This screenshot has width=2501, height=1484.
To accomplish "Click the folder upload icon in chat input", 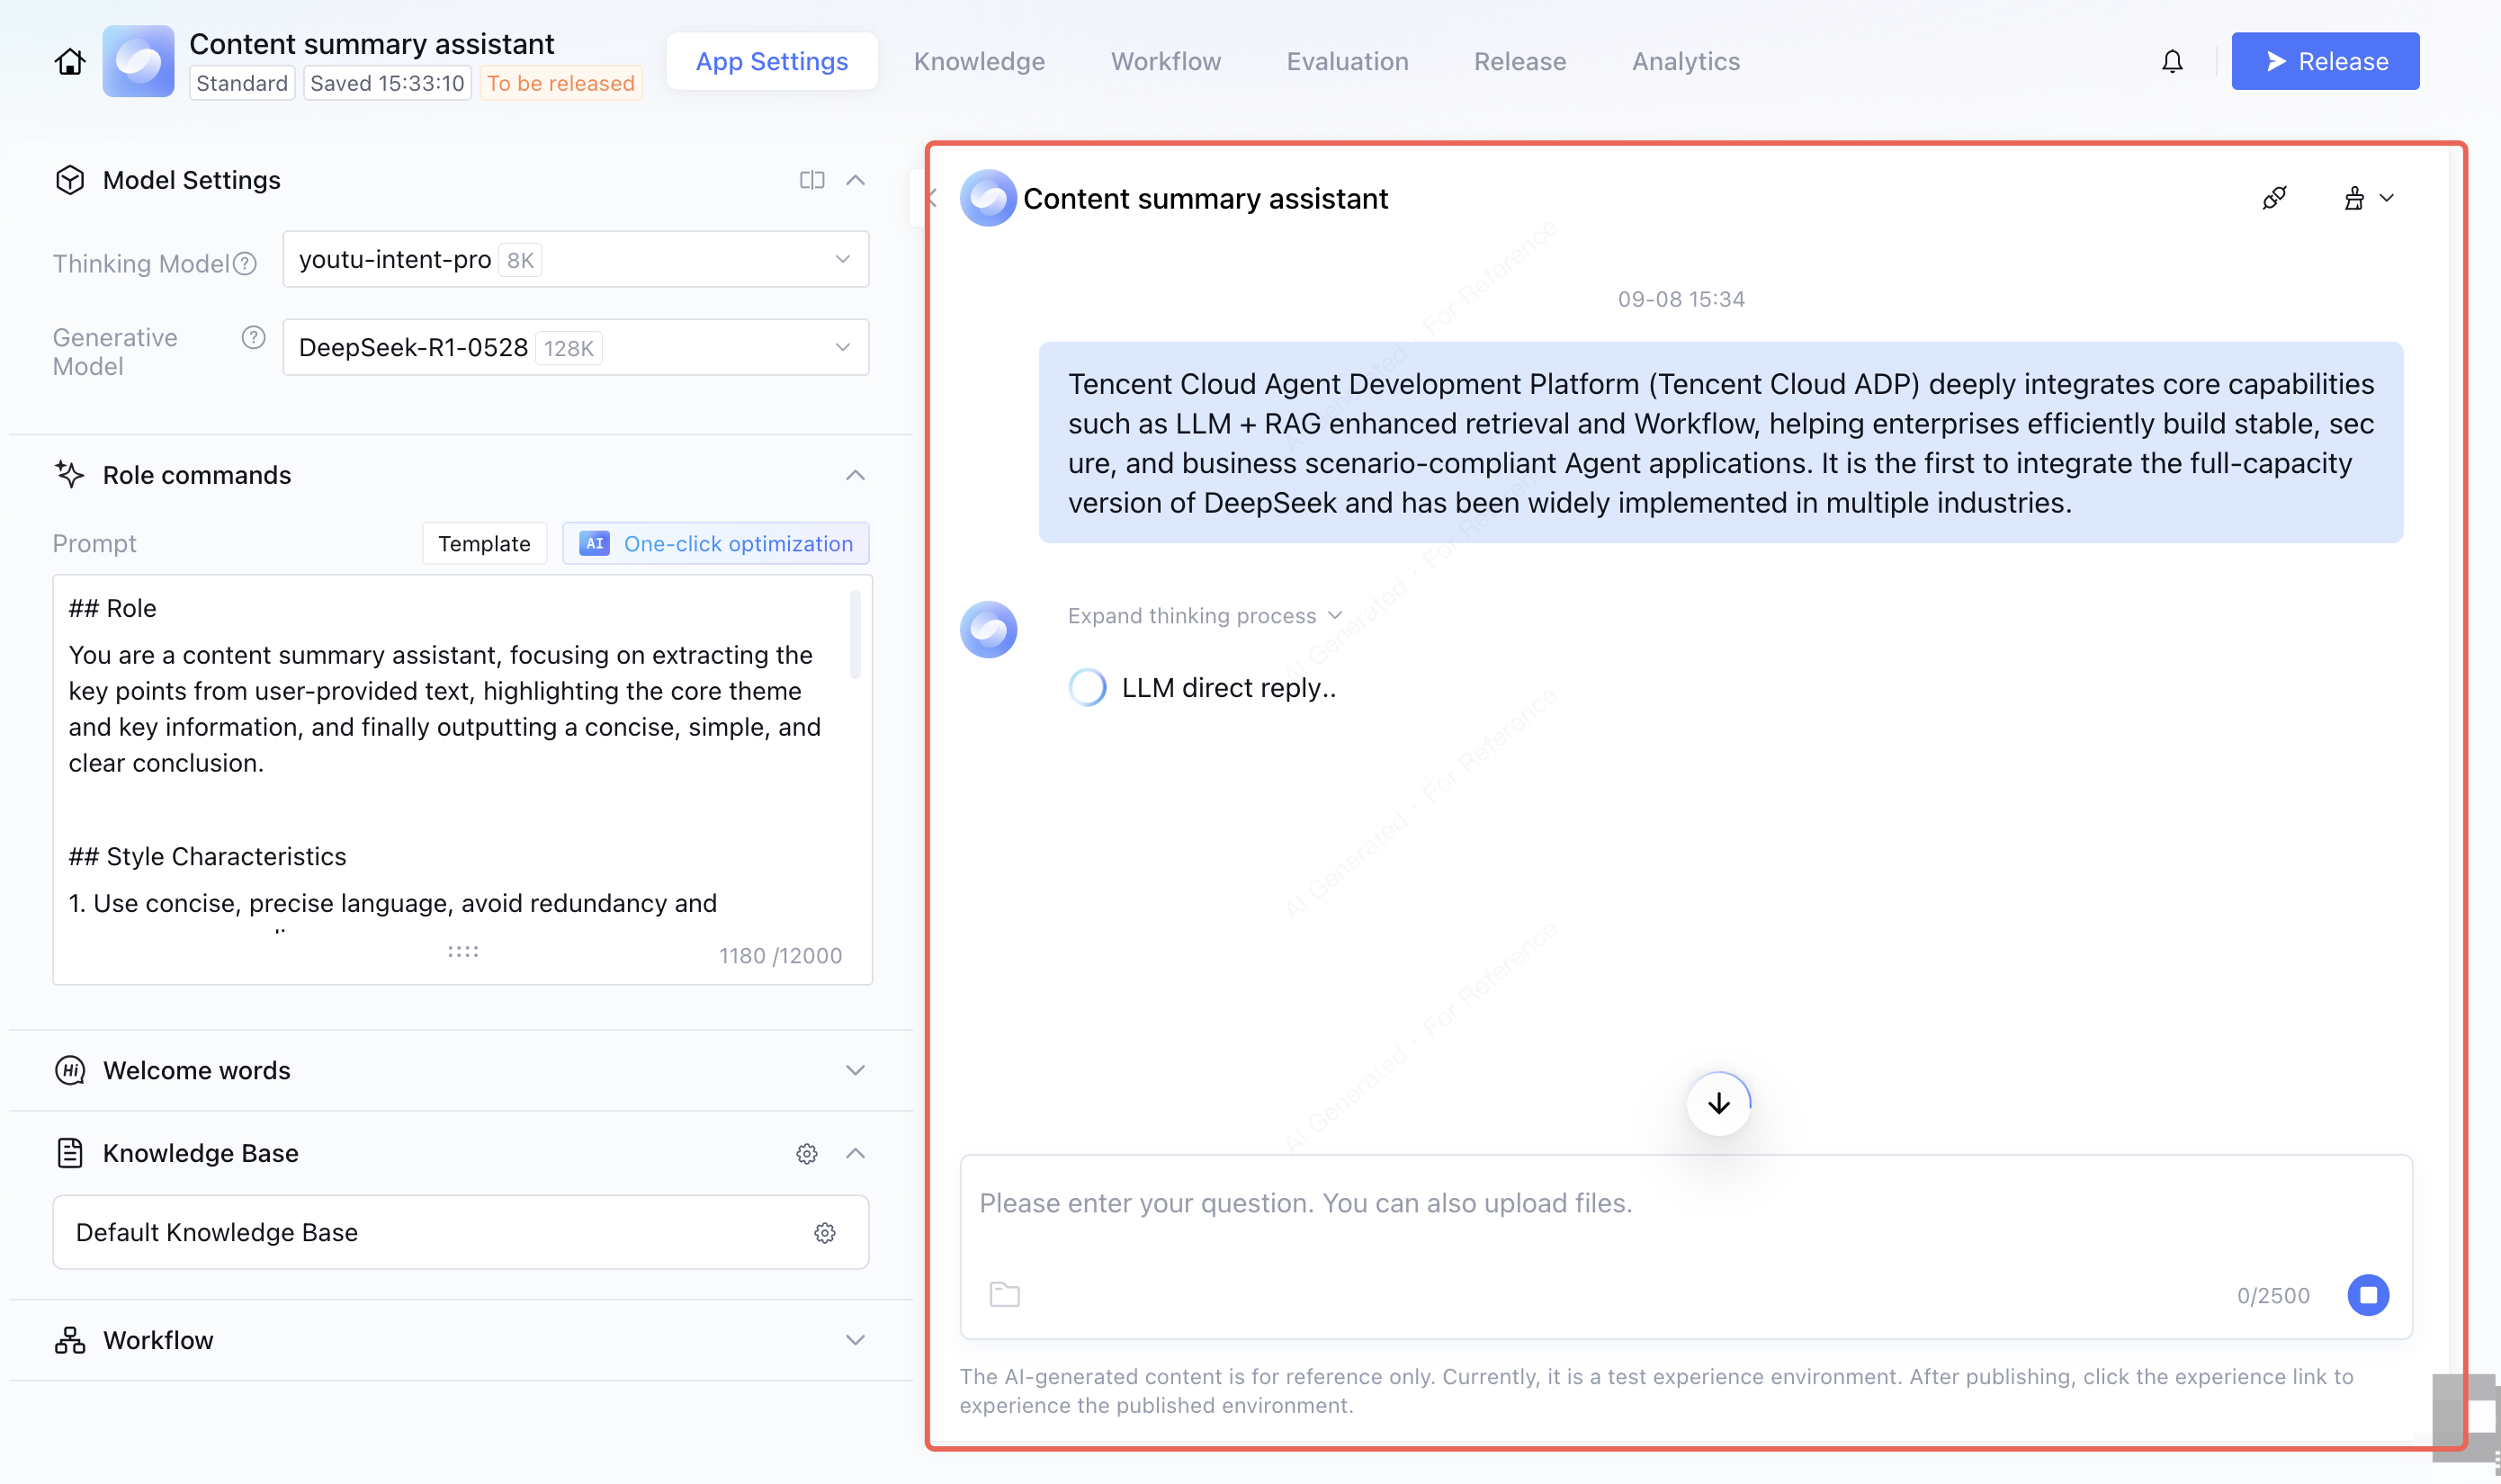I will coord(1004,1294).
